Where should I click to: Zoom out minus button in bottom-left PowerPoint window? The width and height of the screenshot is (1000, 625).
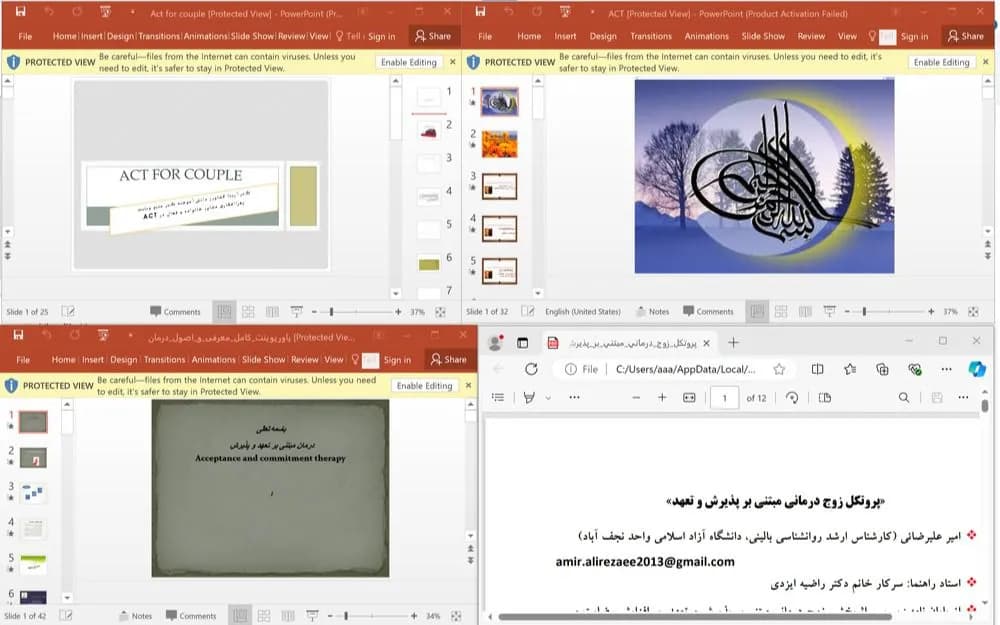[330, 616]
